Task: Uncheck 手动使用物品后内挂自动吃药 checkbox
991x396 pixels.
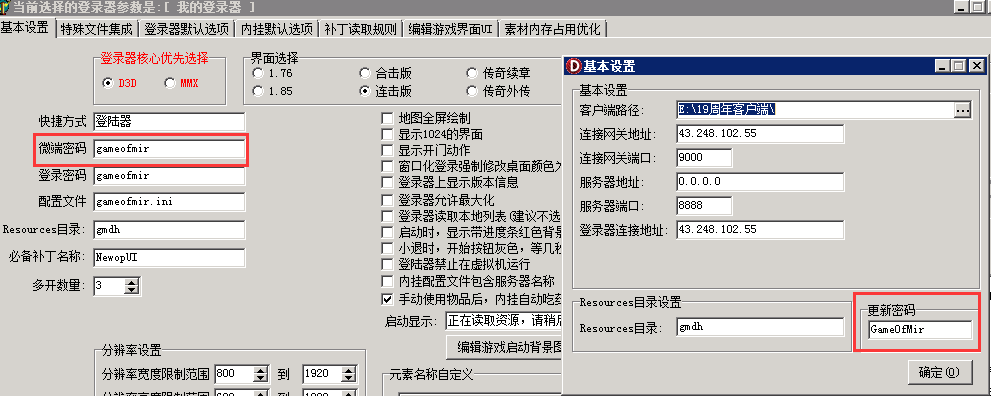Action: [x=387, y=298]
